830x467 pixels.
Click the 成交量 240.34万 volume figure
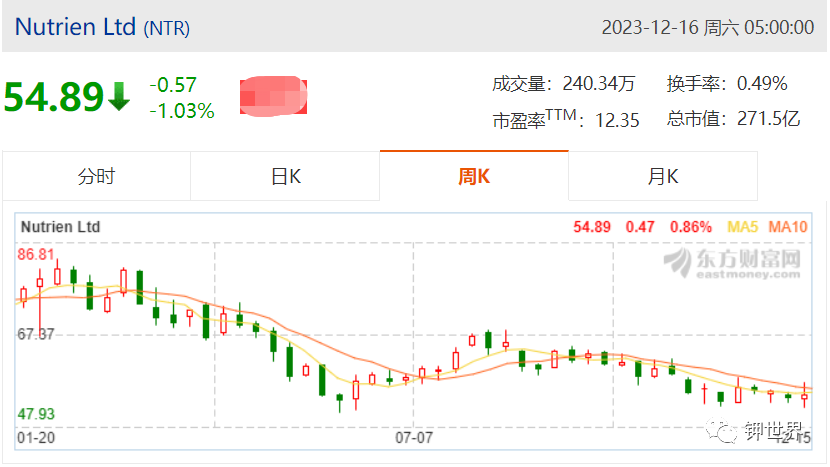pyautogui.click(x=563, y=84)
